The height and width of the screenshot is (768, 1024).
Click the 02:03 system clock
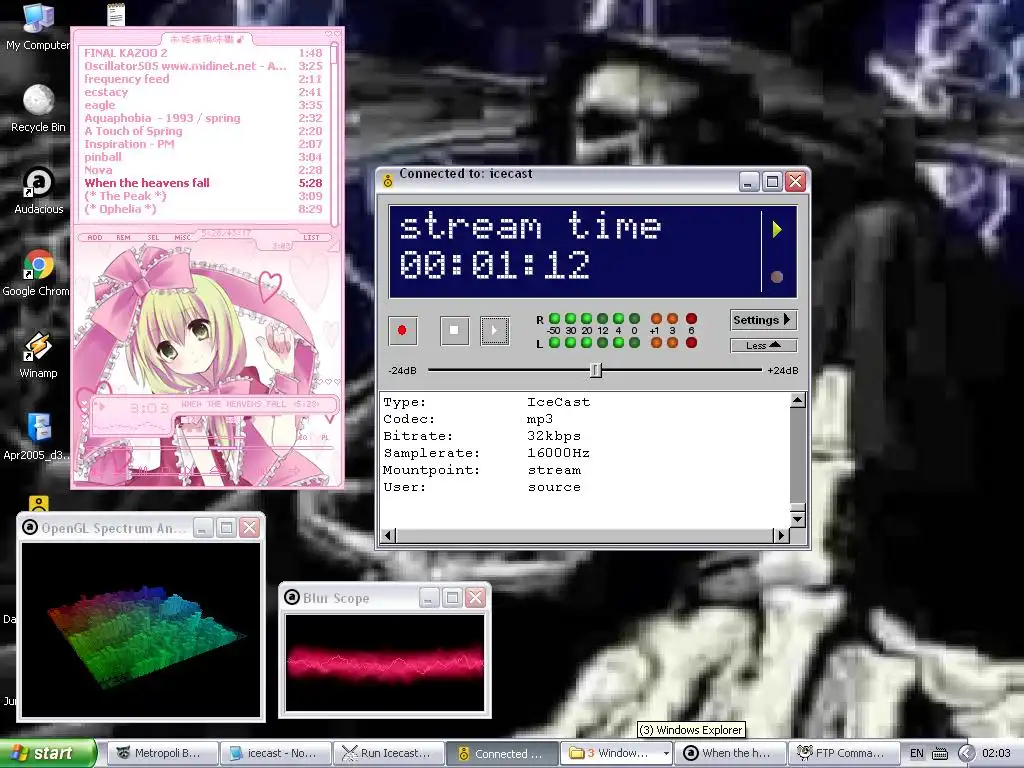(996, 754)
